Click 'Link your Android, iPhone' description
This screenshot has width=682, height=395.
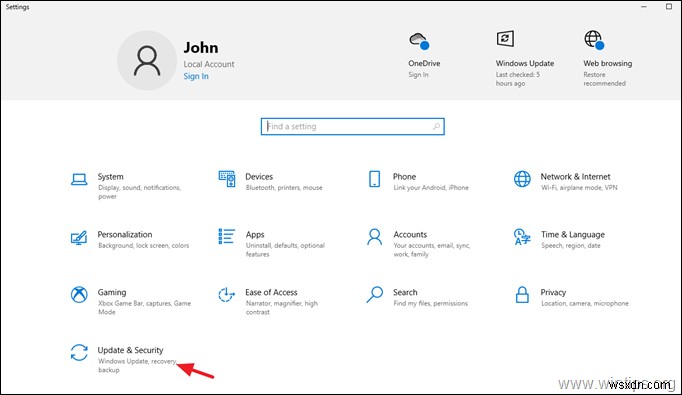431,188
